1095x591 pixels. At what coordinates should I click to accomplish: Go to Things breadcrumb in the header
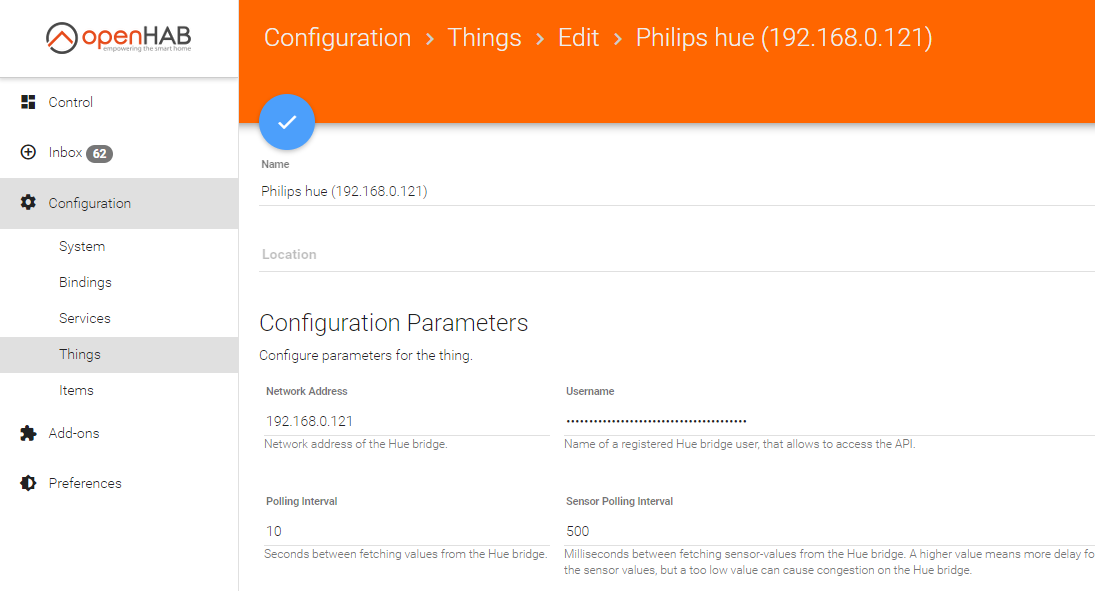point(484,38)
